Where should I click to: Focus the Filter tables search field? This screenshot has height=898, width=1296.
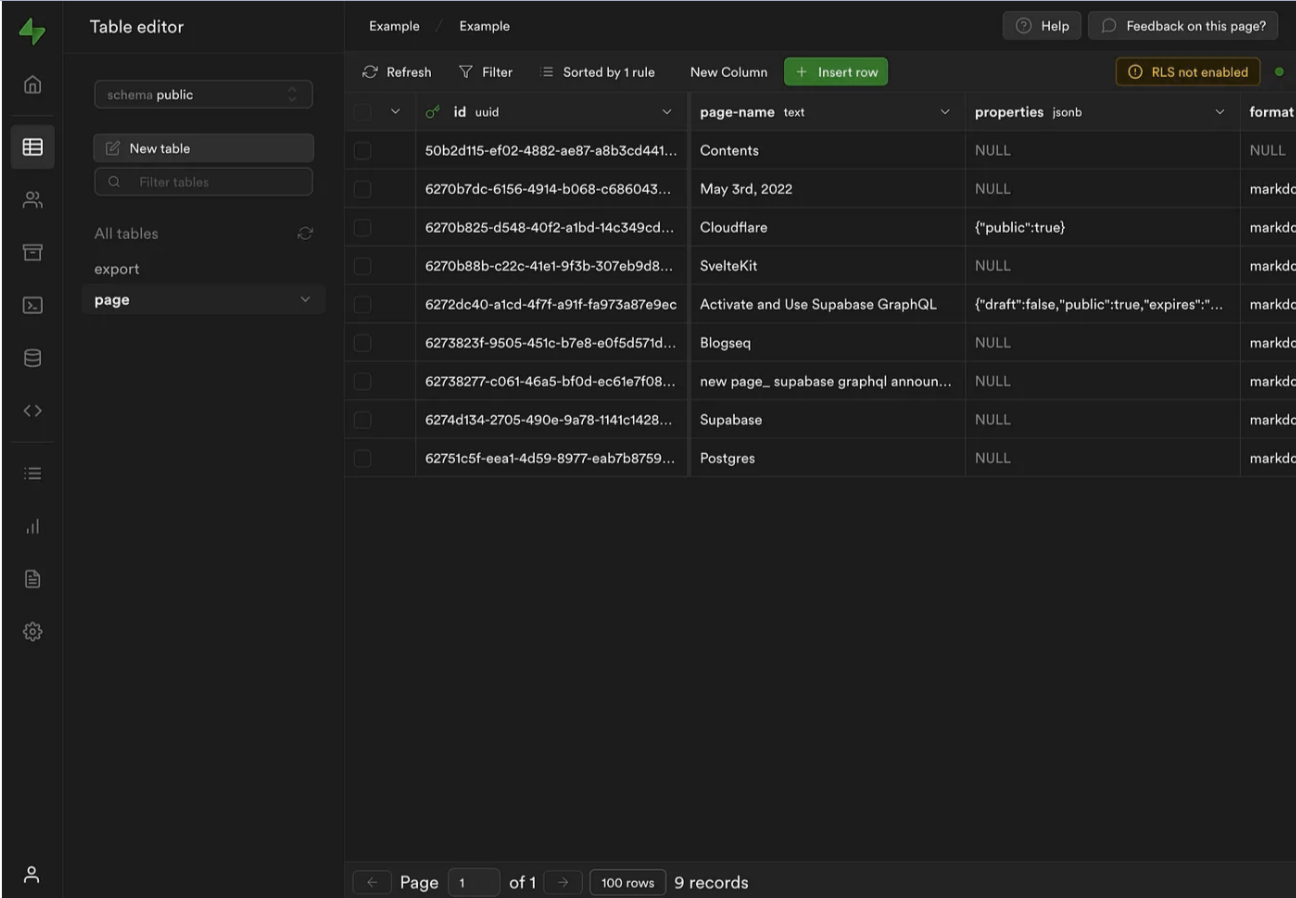coord(203,182)
